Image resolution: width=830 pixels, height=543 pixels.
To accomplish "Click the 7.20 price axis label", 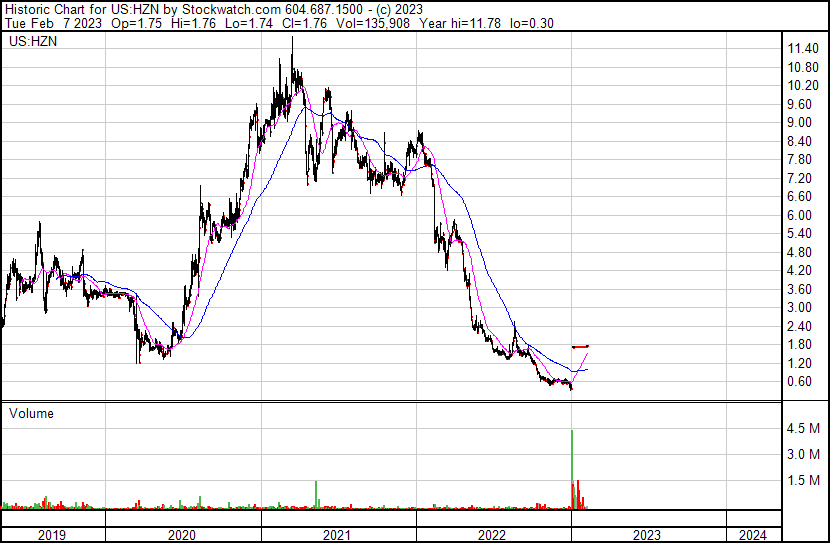I will 799,178.
